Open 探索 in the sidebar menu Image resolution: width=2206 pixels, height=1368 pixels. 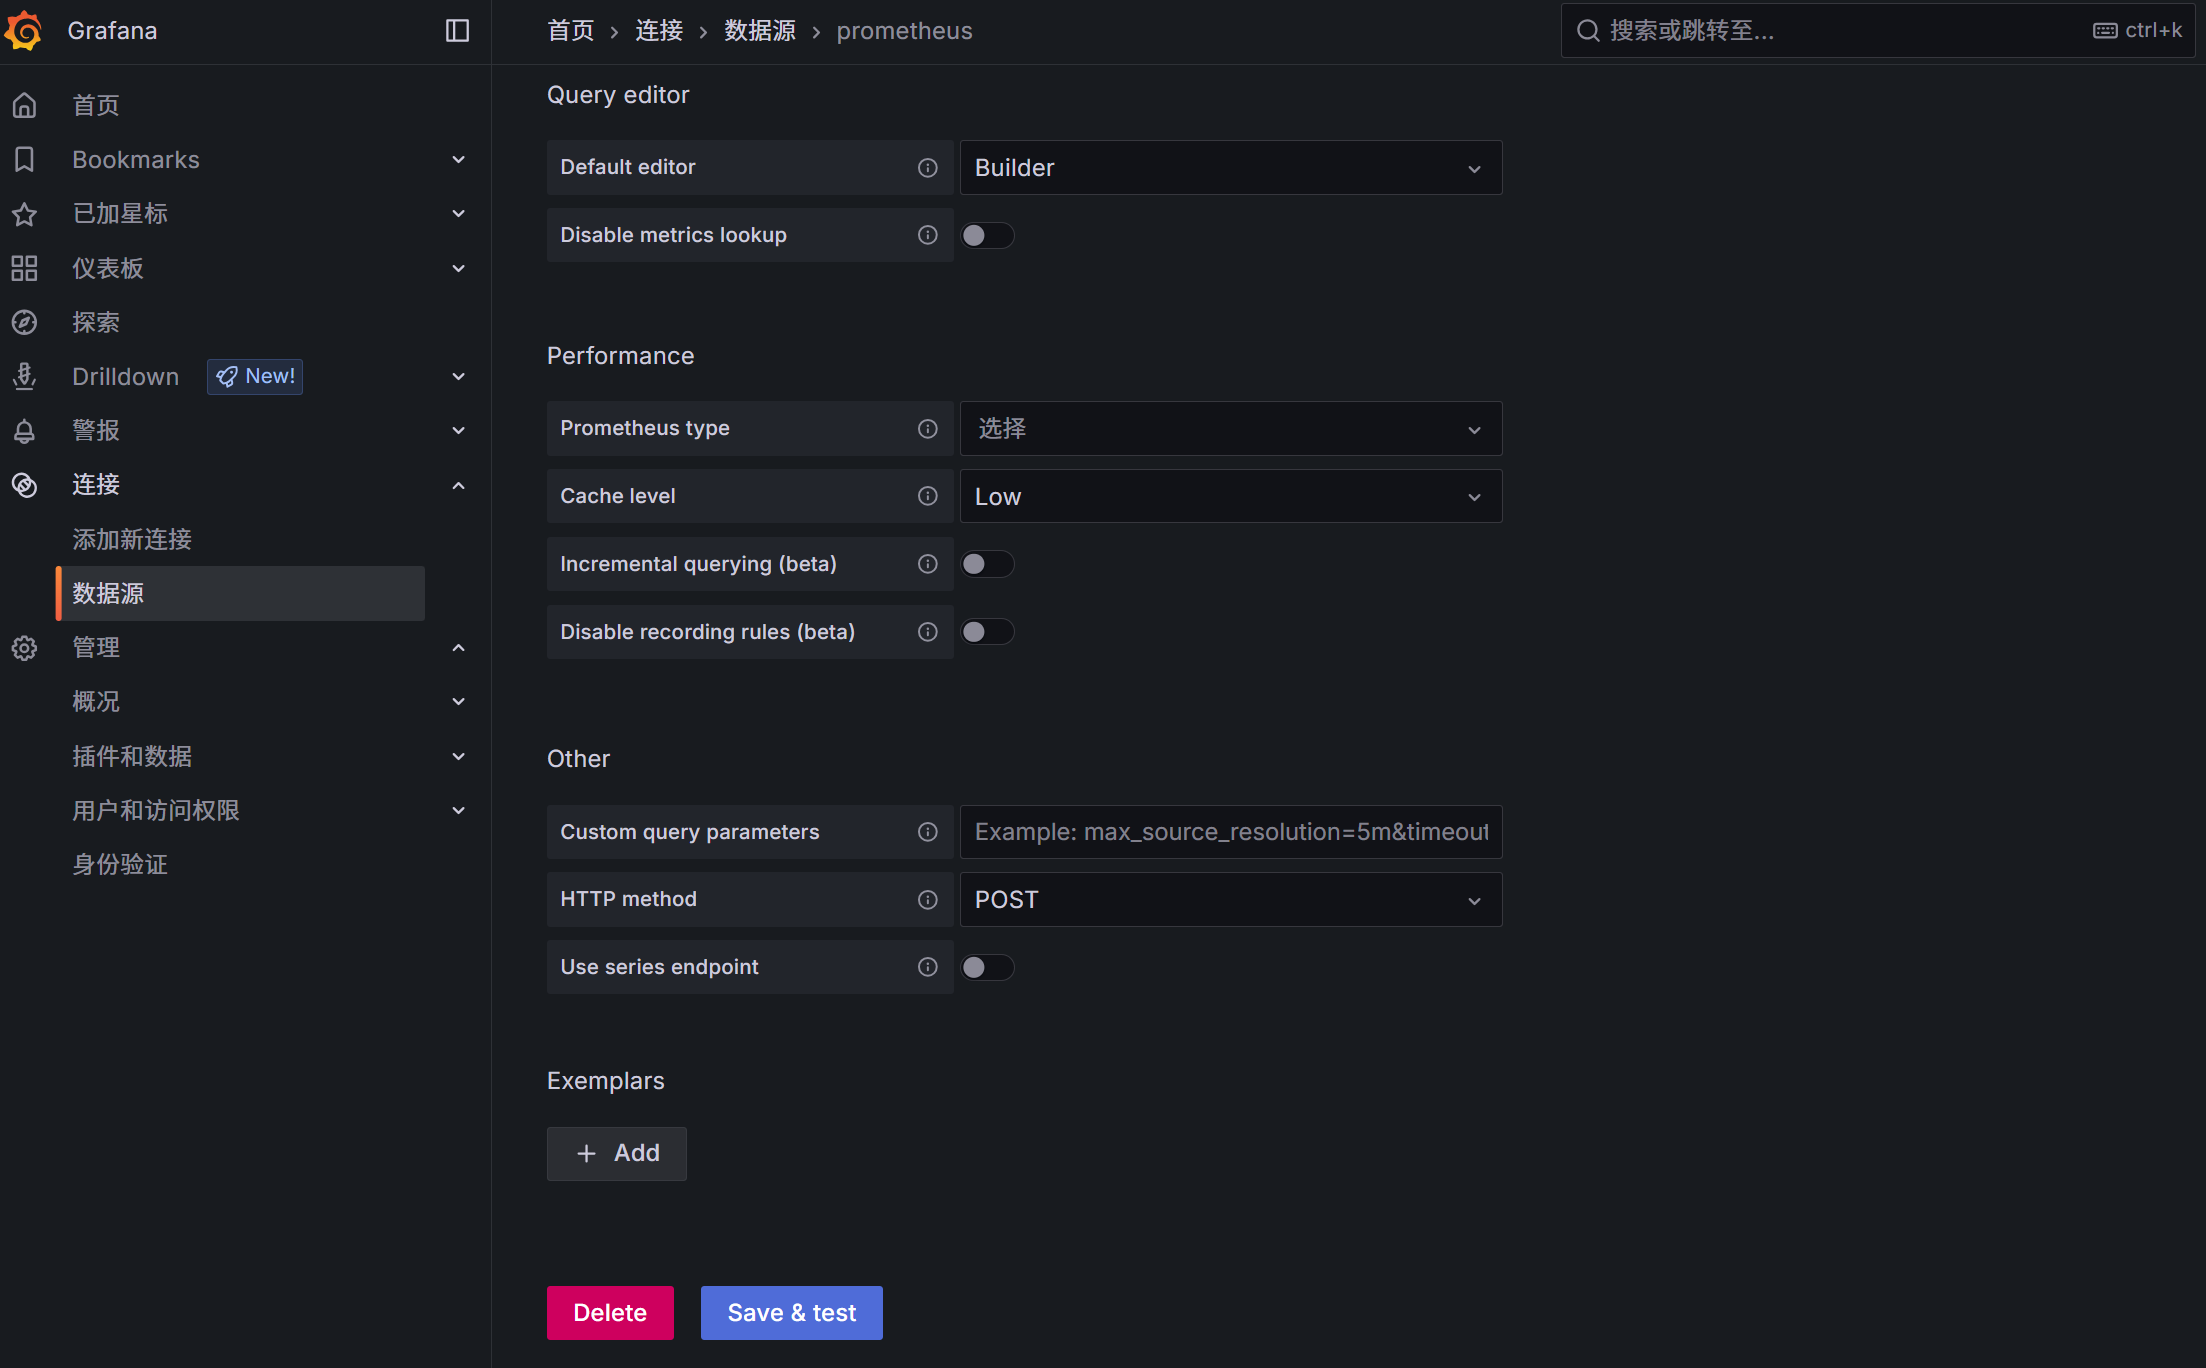[x=96, y=322]
